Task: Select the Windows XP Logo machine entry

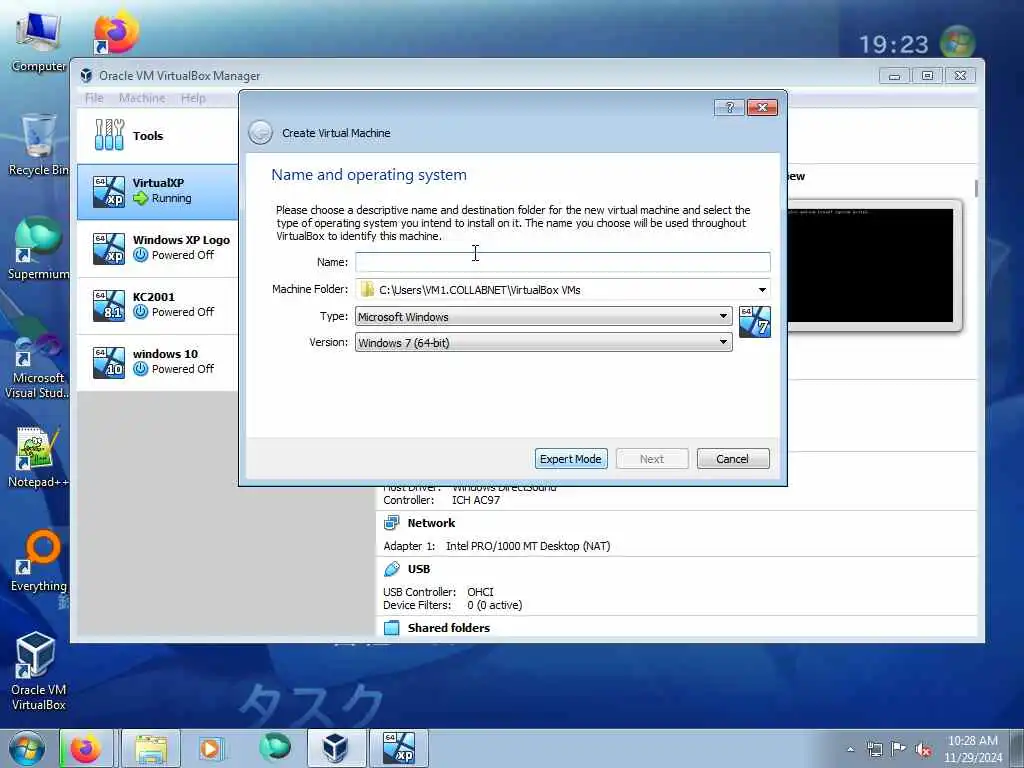Action: click(x=157, y=249)
